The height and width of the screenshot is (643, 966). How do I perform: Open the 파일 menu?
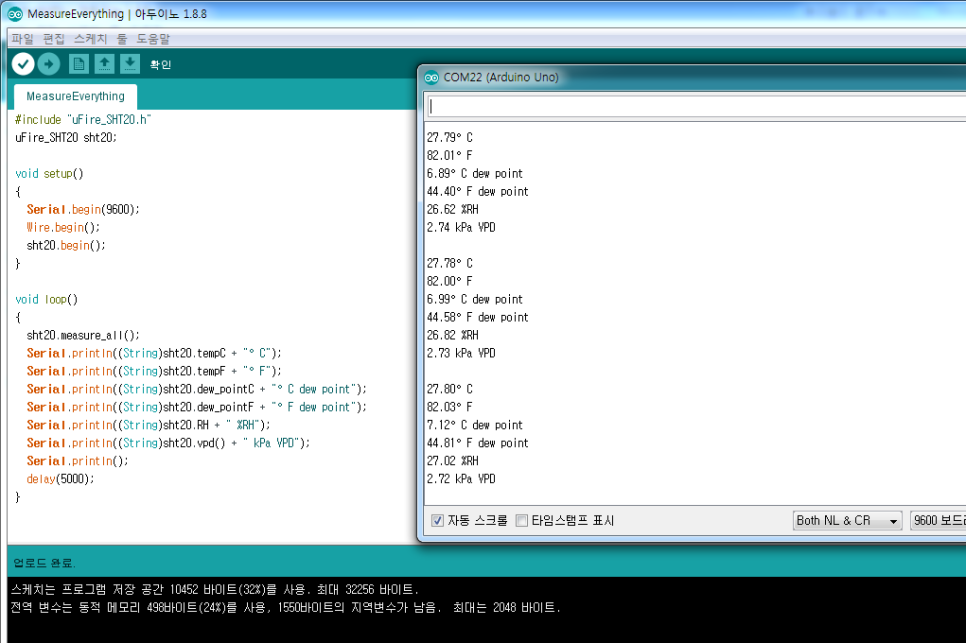pyautogui.click(x=22, y=39)
